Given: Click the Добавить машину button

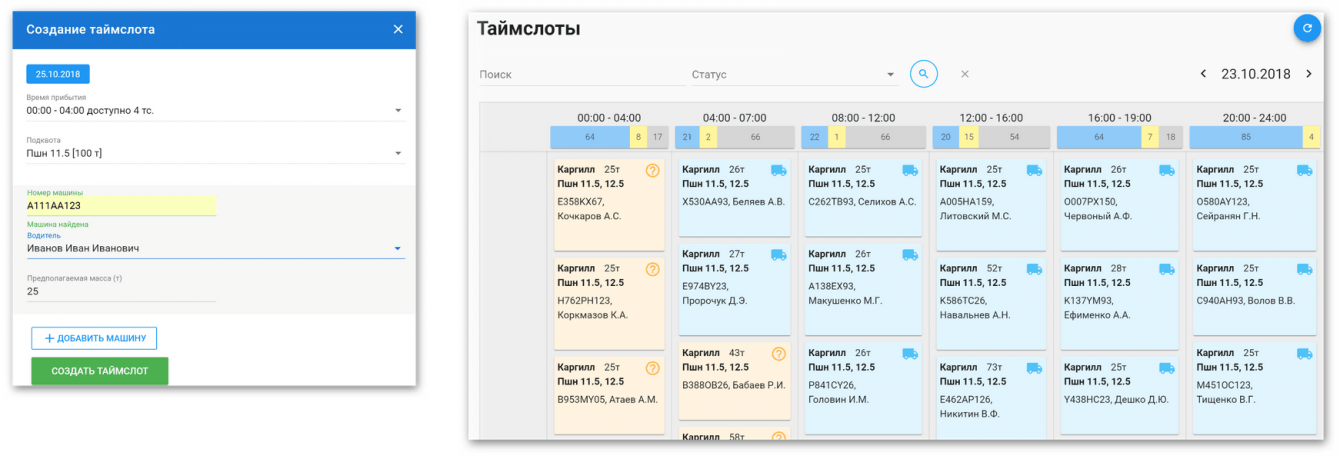Looking at the screenshot, I should [x=94, y=338].
